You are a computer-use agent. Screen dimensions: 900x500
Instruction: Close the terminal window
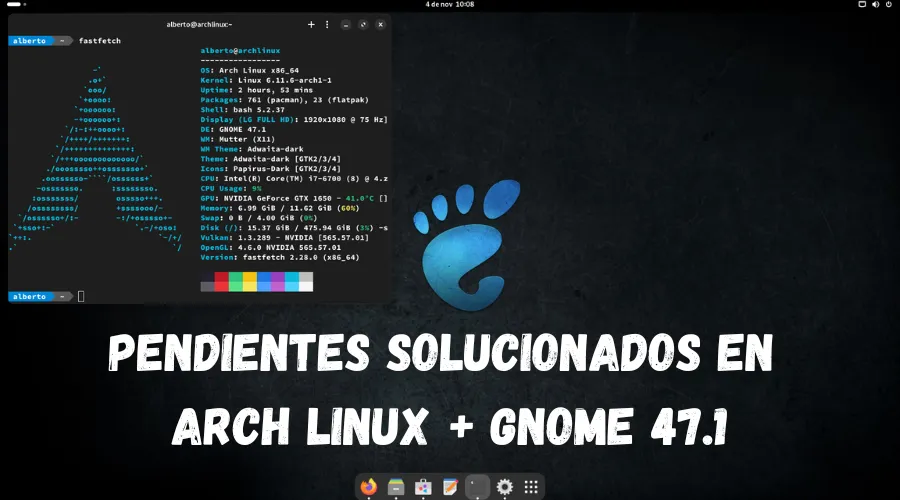[380, 25]
